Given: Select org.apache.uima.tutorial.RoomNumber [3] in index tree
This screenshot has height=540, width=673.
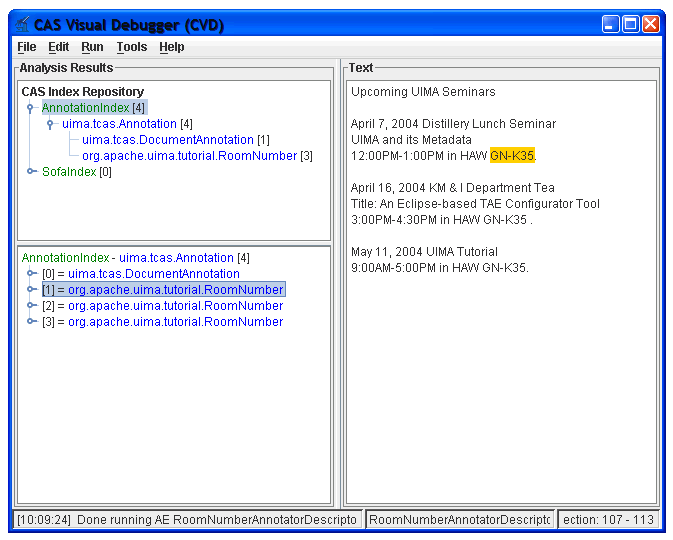Looking at the screenshot, I should click(190, 156).
